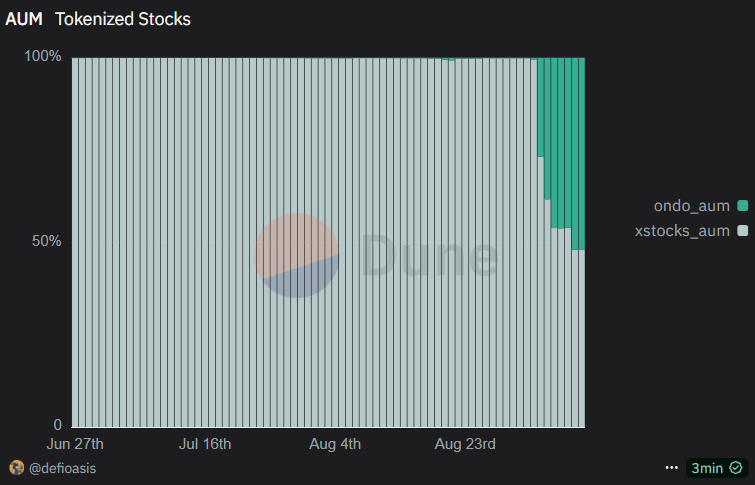Click the Tokenized Stocks subtitle
Screen dimensions: 755x485
pyautogui.click(x=123, y=19)
